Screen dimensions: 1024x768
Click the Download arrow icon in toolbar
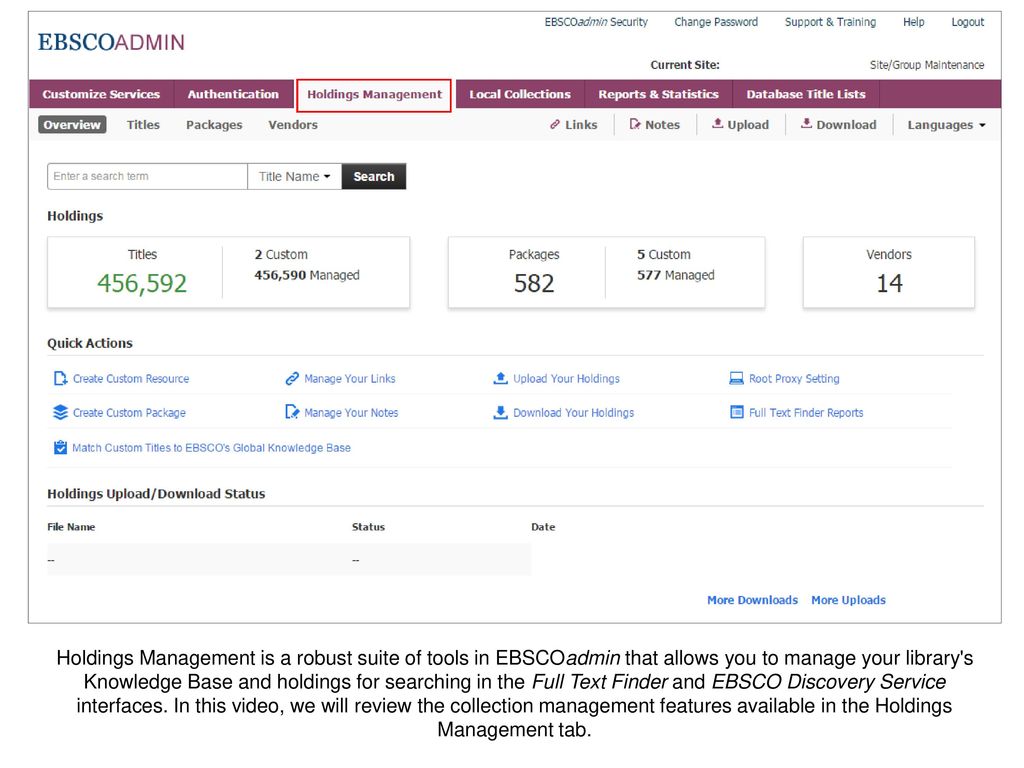[807, 123]
